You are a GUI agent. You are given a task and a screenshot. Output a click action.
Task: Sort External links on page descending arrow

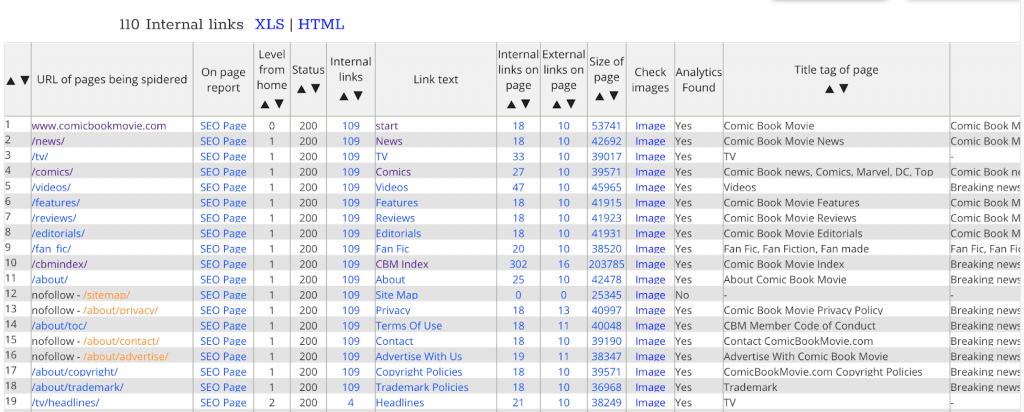(571, 104)
